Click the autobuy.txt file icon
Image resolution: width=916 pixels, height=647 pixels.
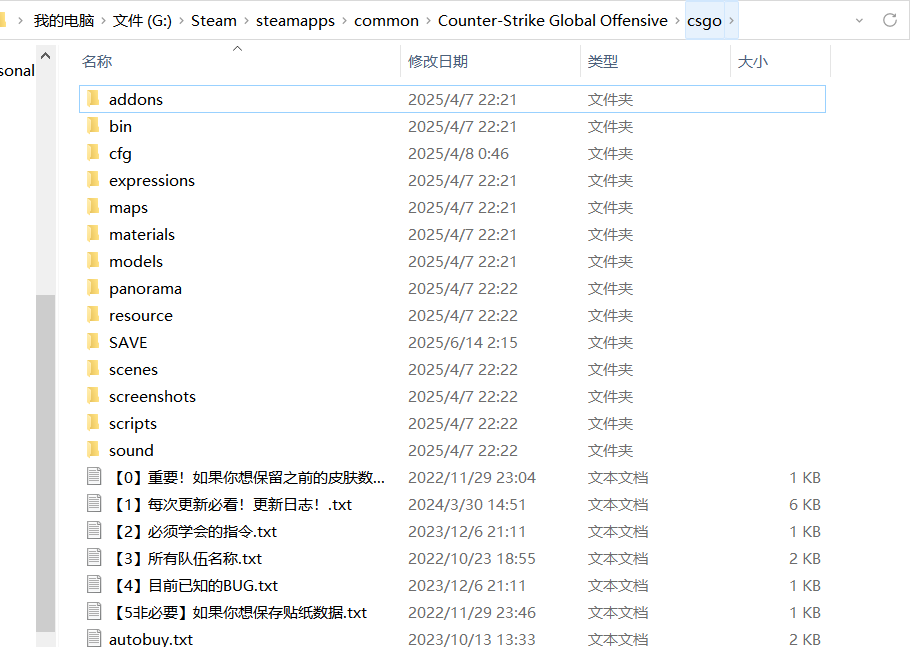pyautogui.click(x=94, y=638)
